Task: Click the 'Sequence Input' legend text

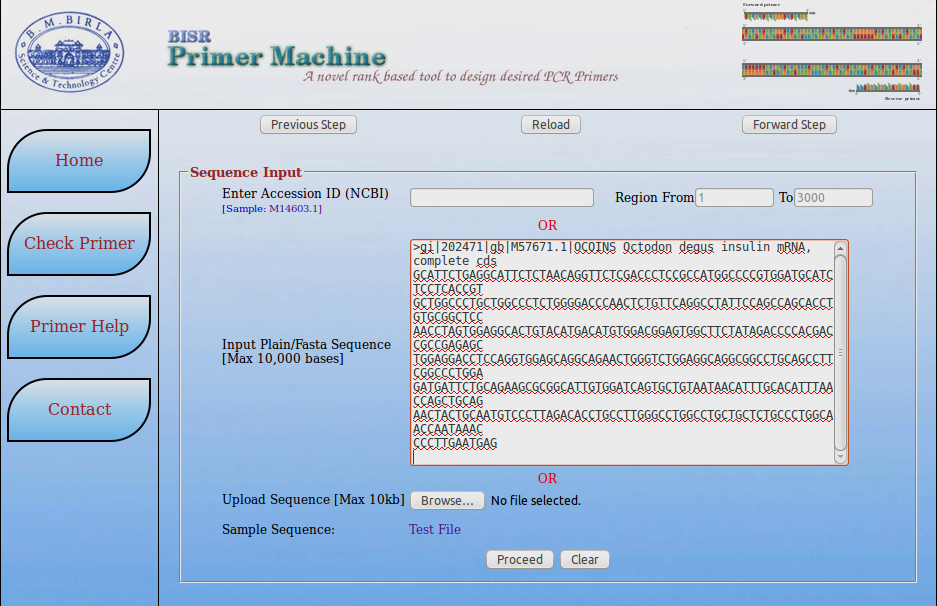Action: 246,172
